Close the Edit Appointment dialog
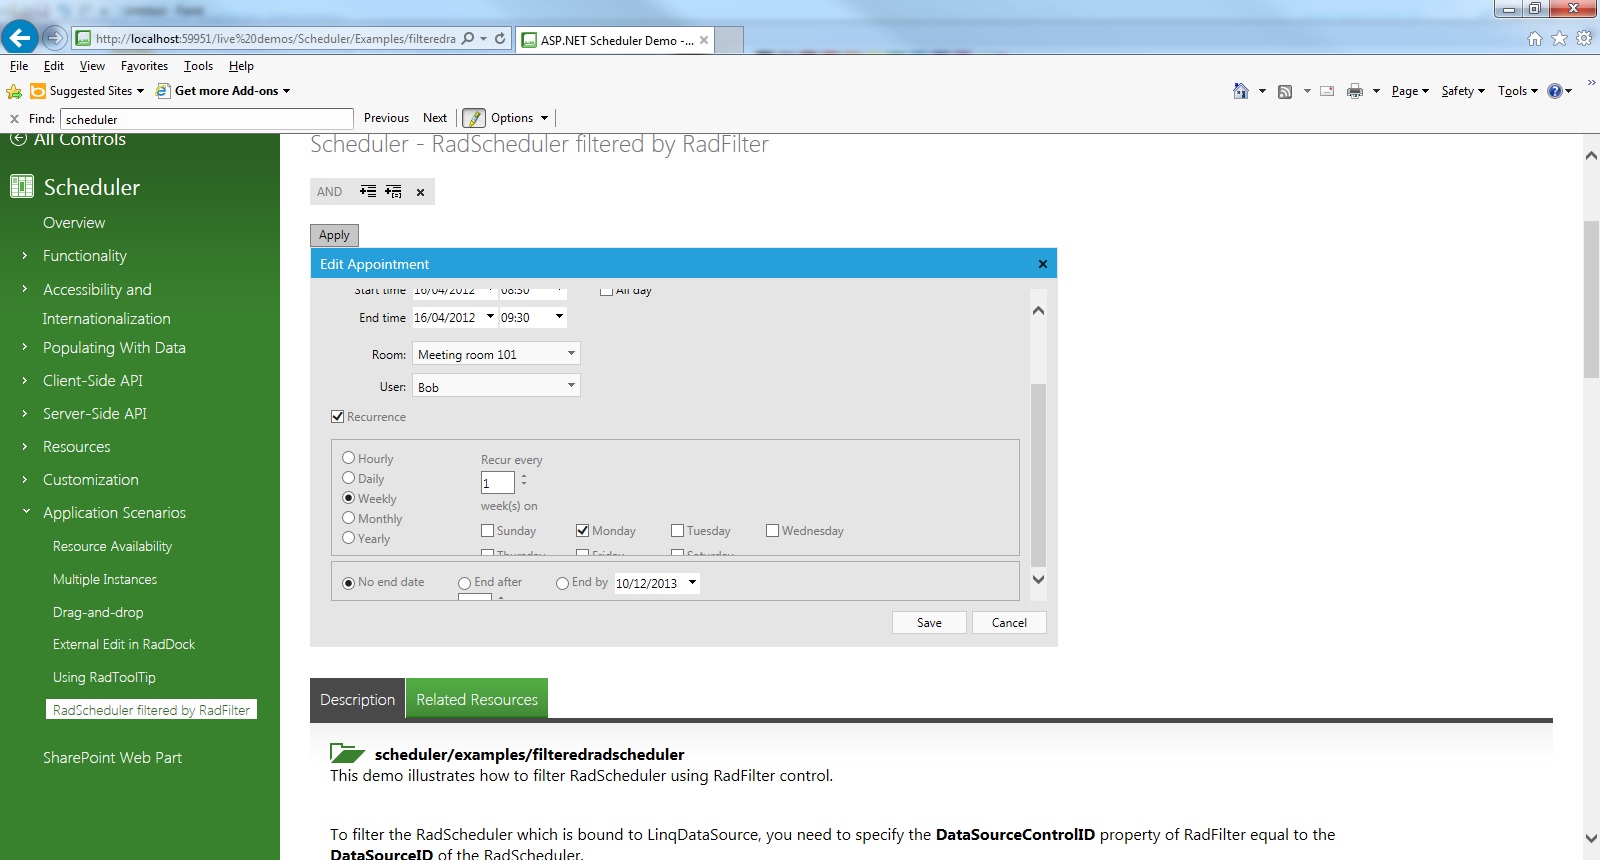Viewport: 1600px width, 860px height. tap(1043, 264)
